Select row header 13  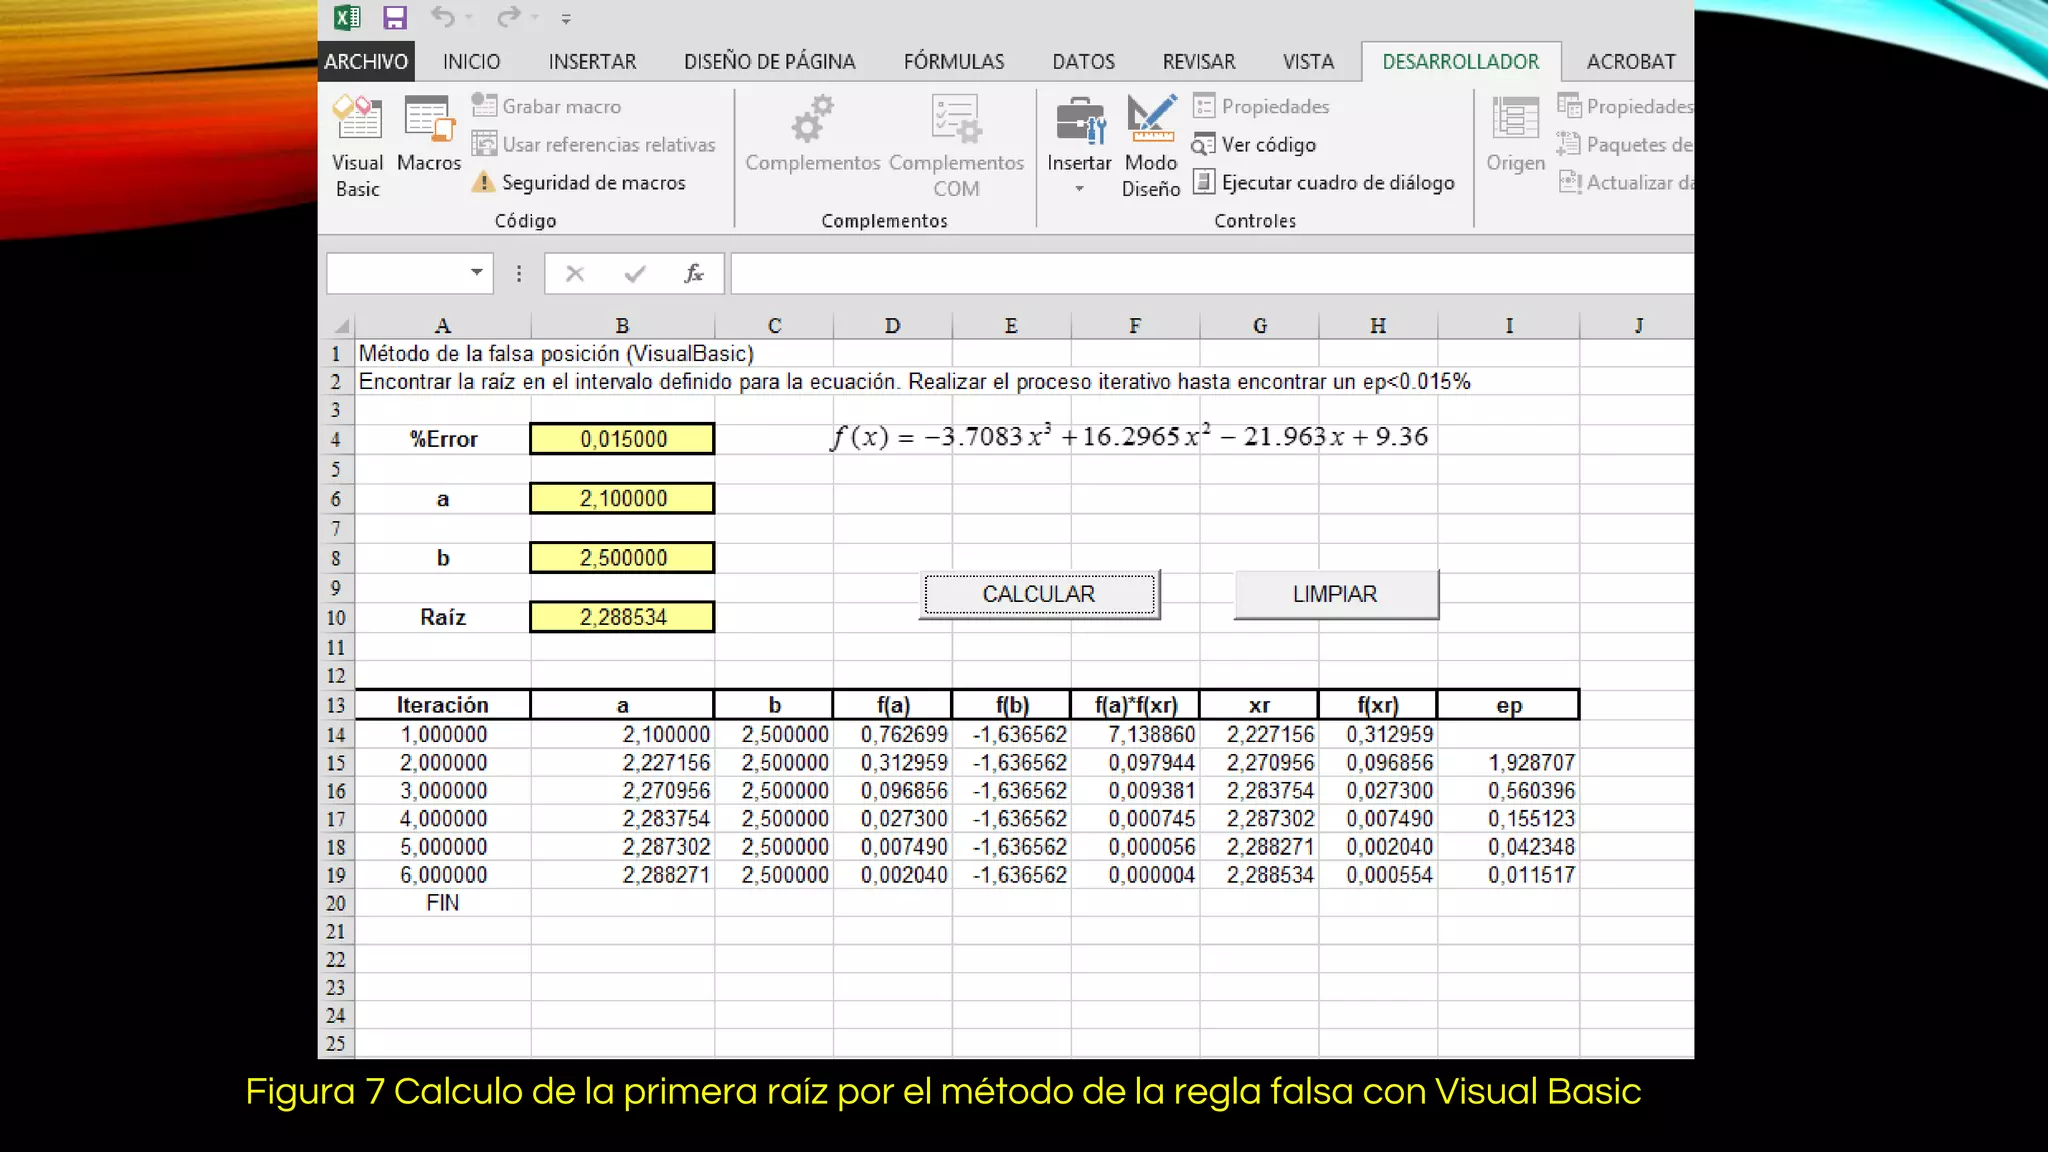[x=336, y=705]
